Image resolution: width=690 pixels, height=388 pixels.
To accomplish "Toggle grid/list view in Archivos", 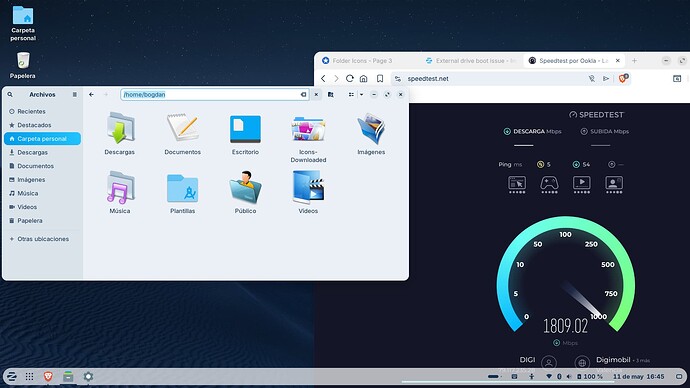I will click(351, 95).
